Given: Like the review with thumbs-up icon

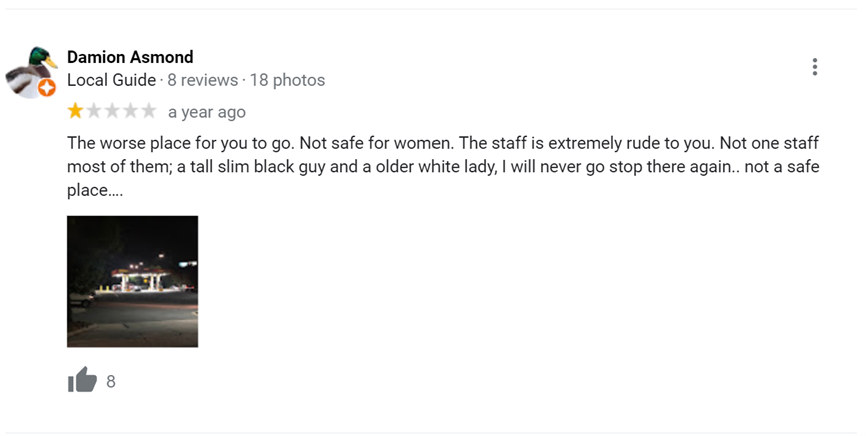Looking at the screenshot, I should pyautogui.click(x=82, y=380).
